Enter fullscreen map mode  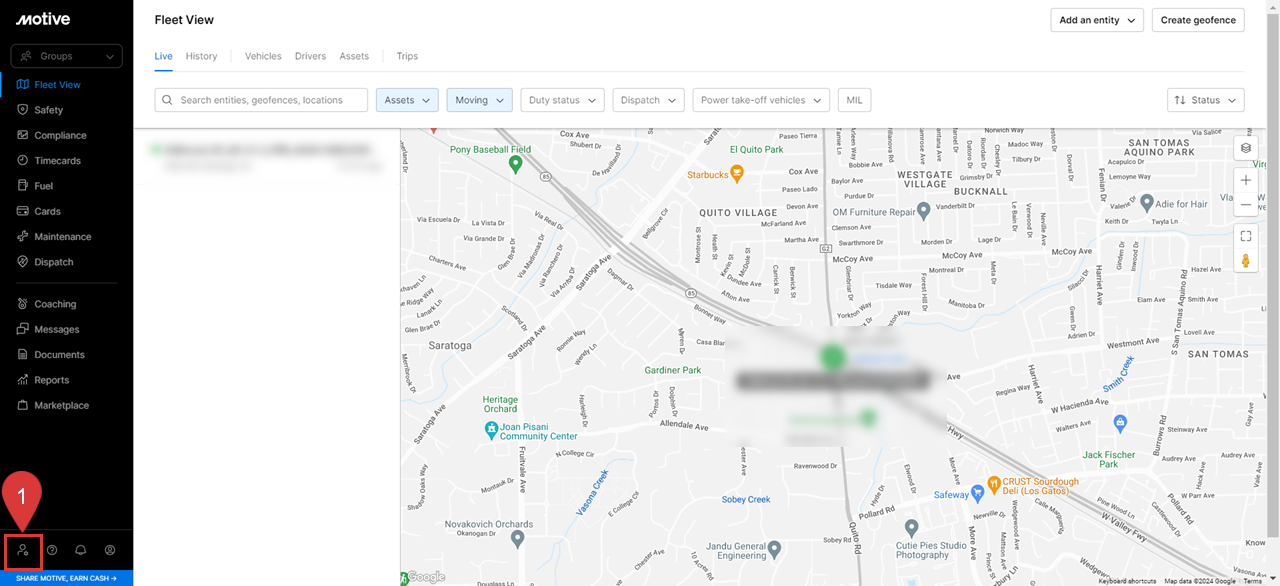(1245, 235)
